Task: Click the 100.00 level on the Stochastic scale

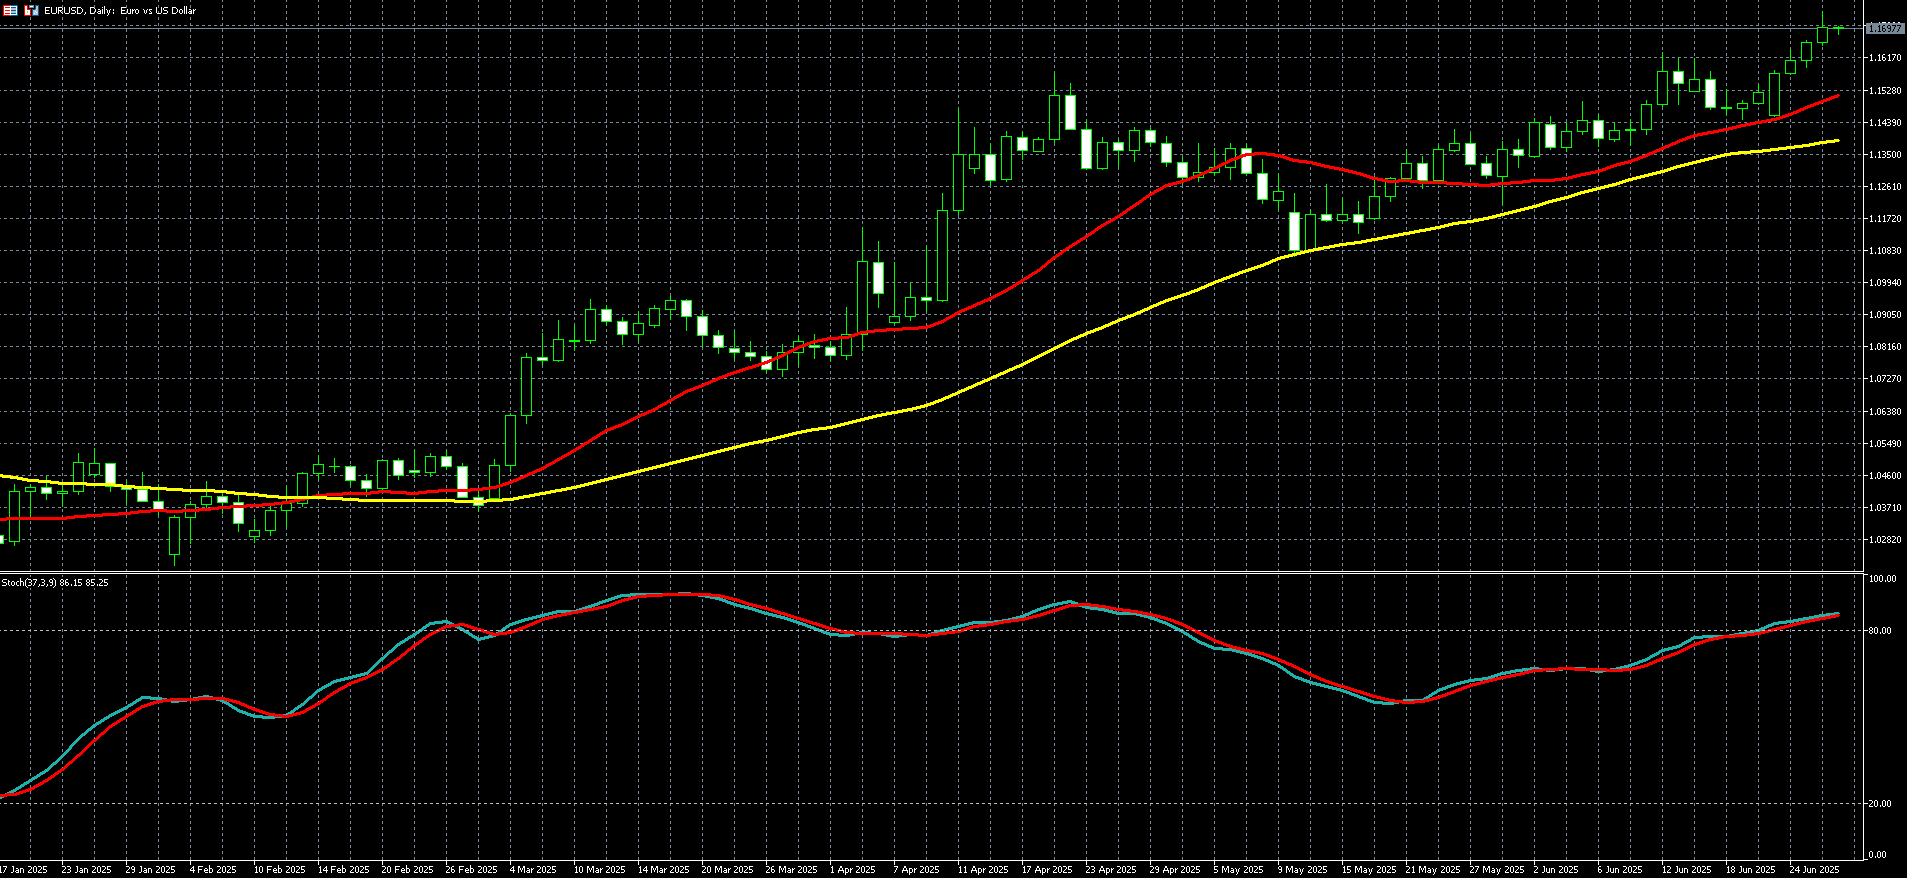Action: click(1883, 580)
